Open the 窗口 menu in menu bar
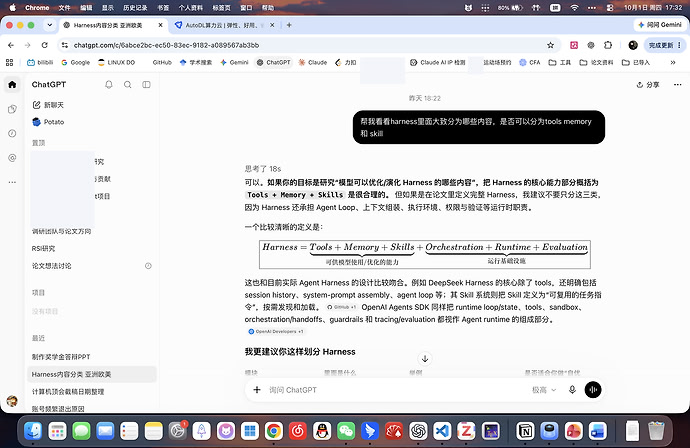 [x=246, y=7]
